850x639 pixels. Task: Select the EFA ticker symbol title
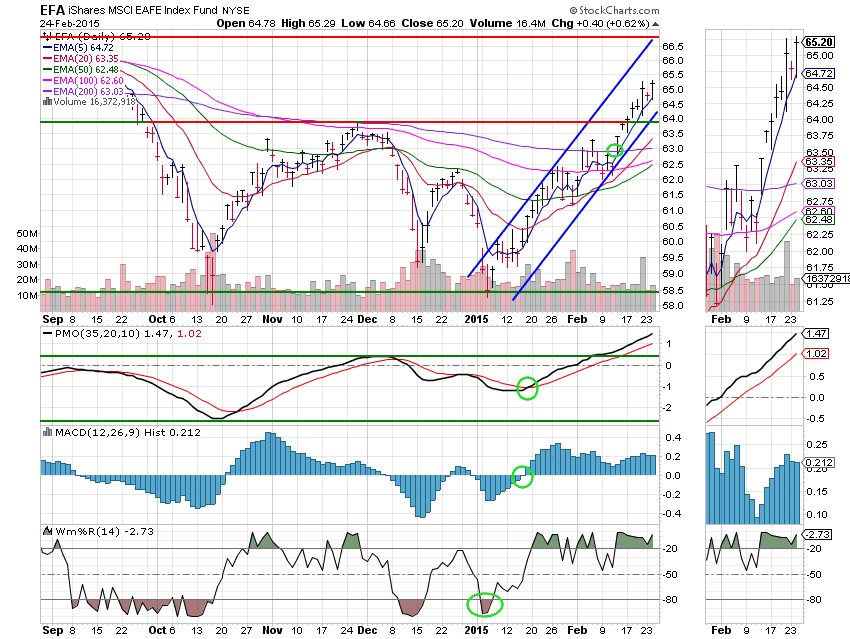tap(53, 10)
